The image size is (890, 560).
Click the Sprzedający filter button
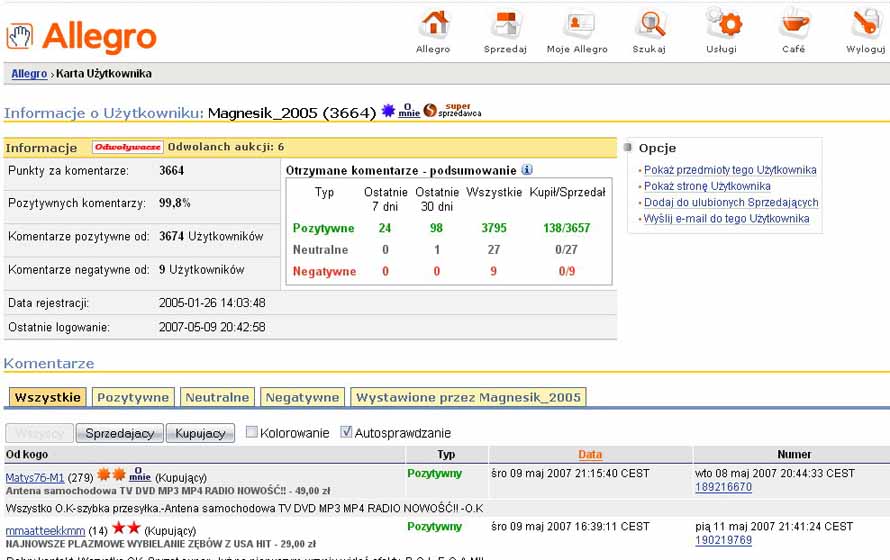point(120,433)
